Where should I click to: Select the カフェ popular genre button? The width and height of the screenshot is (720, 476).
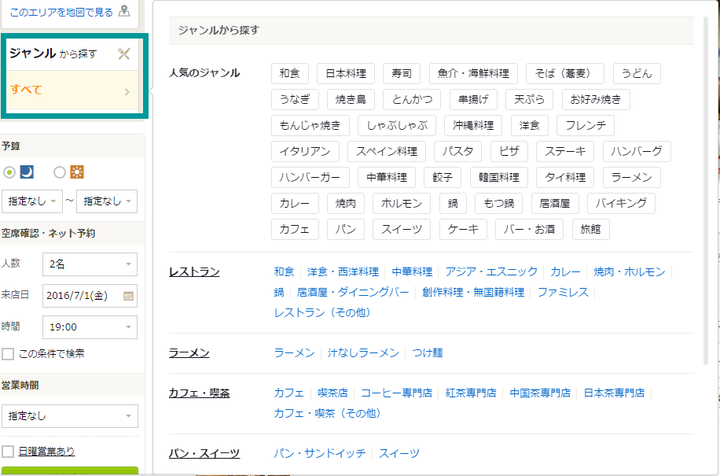(x=295, y=229)
